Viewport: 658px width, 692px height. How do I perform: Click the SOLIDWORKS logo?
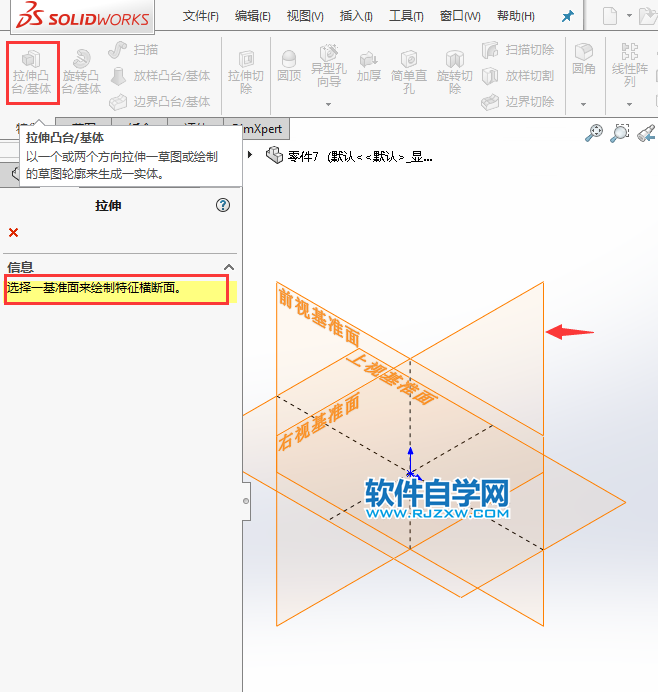(x=83, y=16)
